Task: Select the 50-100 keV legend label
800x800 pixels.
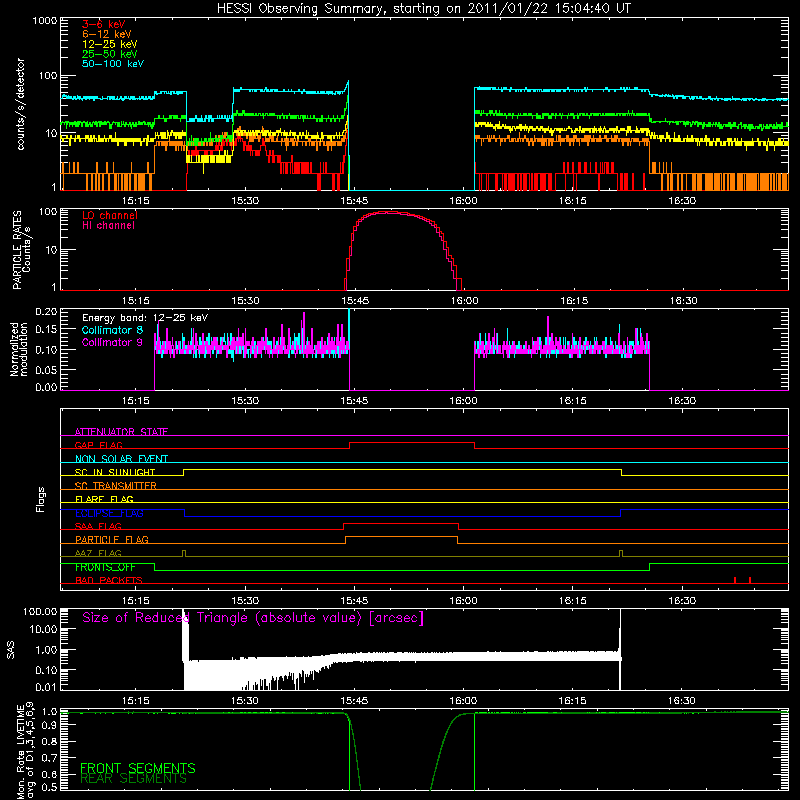Action: (x=113, y=64)
